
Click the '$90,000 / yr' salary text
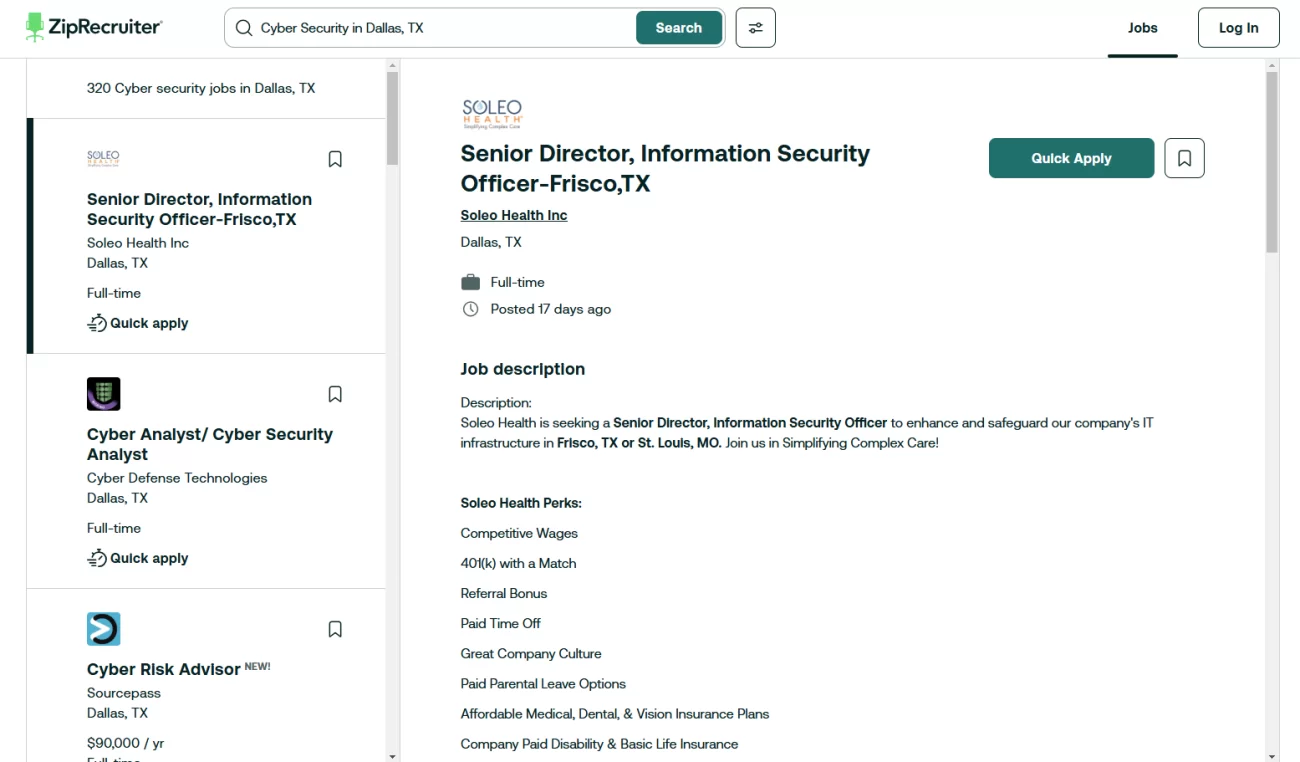tap(126, 743)
